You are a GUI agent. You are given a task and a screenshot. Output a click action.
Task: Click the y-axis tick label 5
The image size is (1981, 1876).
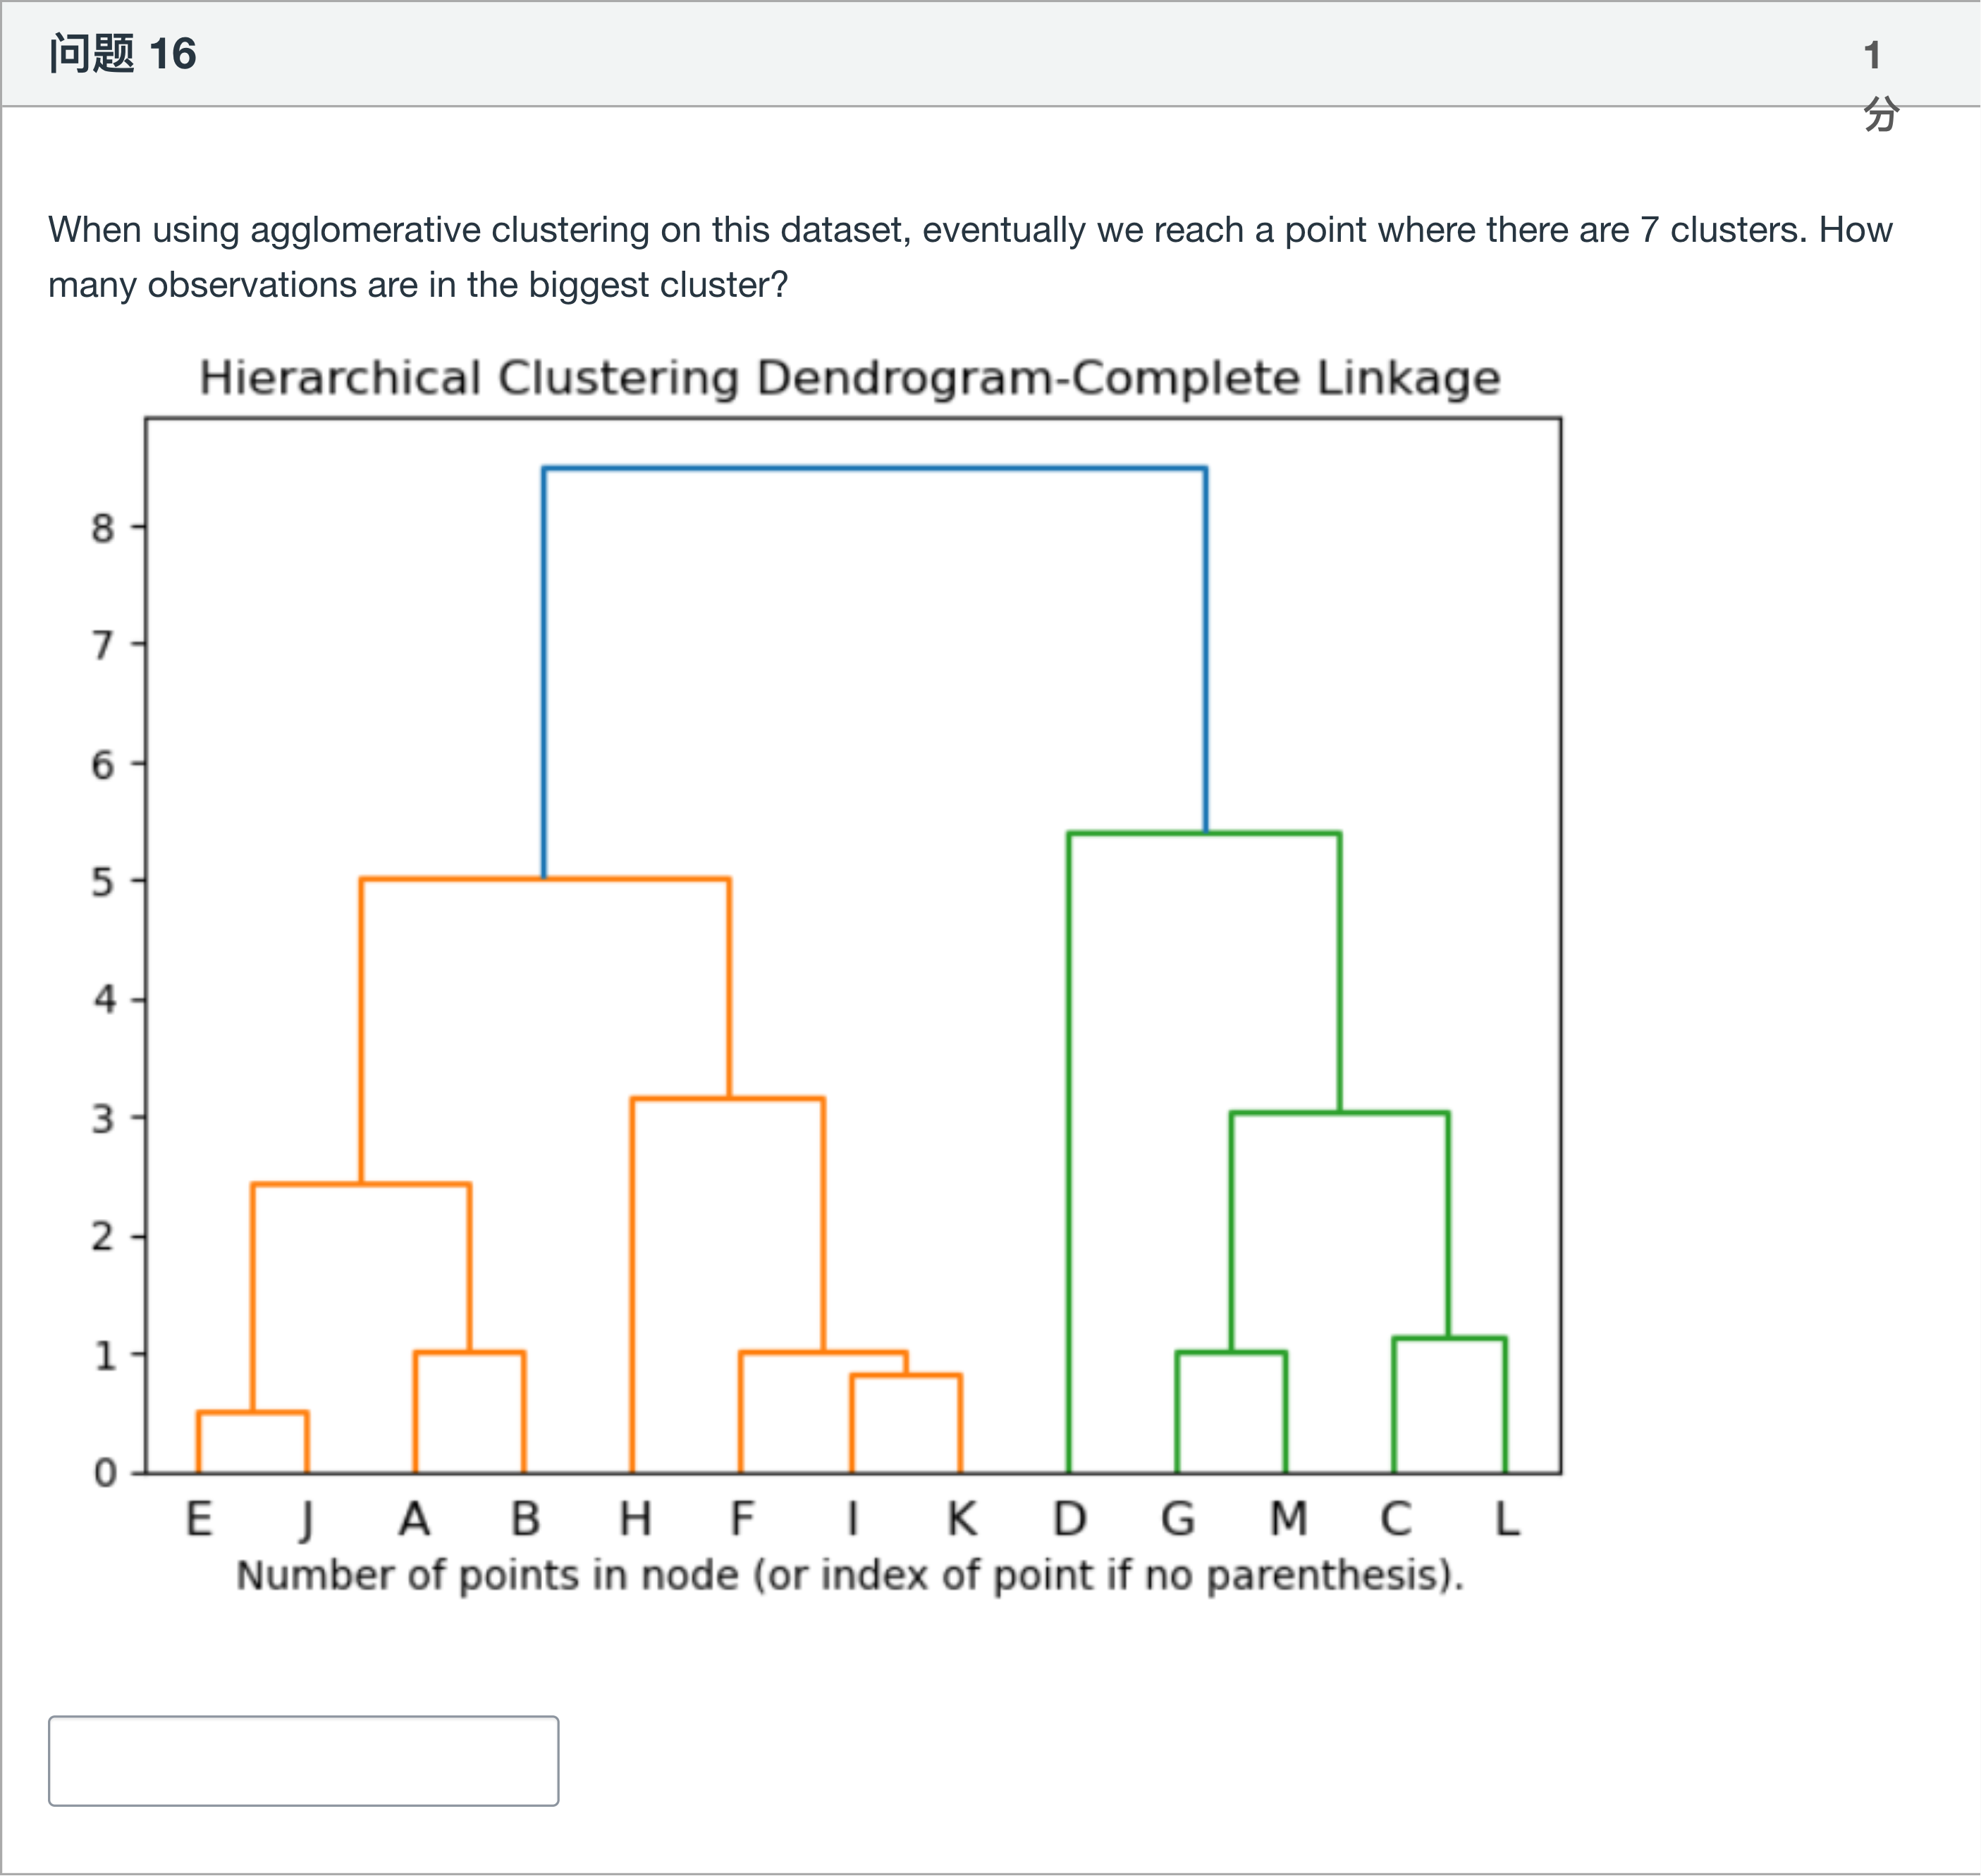click(x=103, y=882)
